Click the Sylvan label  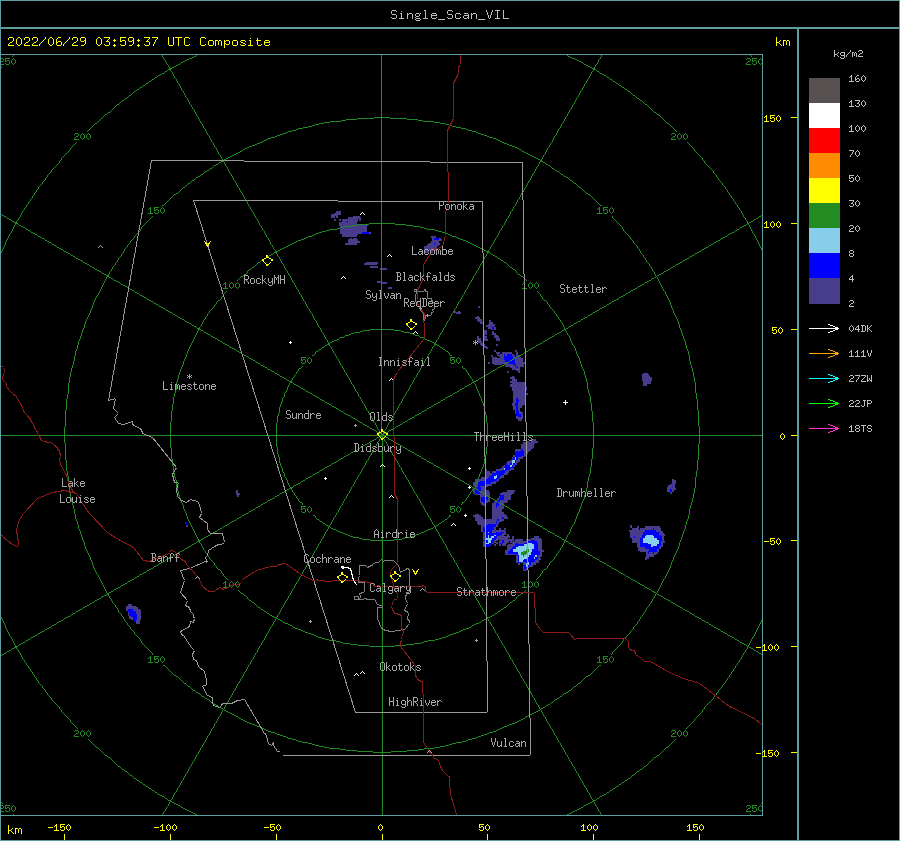tap(383, 295)
